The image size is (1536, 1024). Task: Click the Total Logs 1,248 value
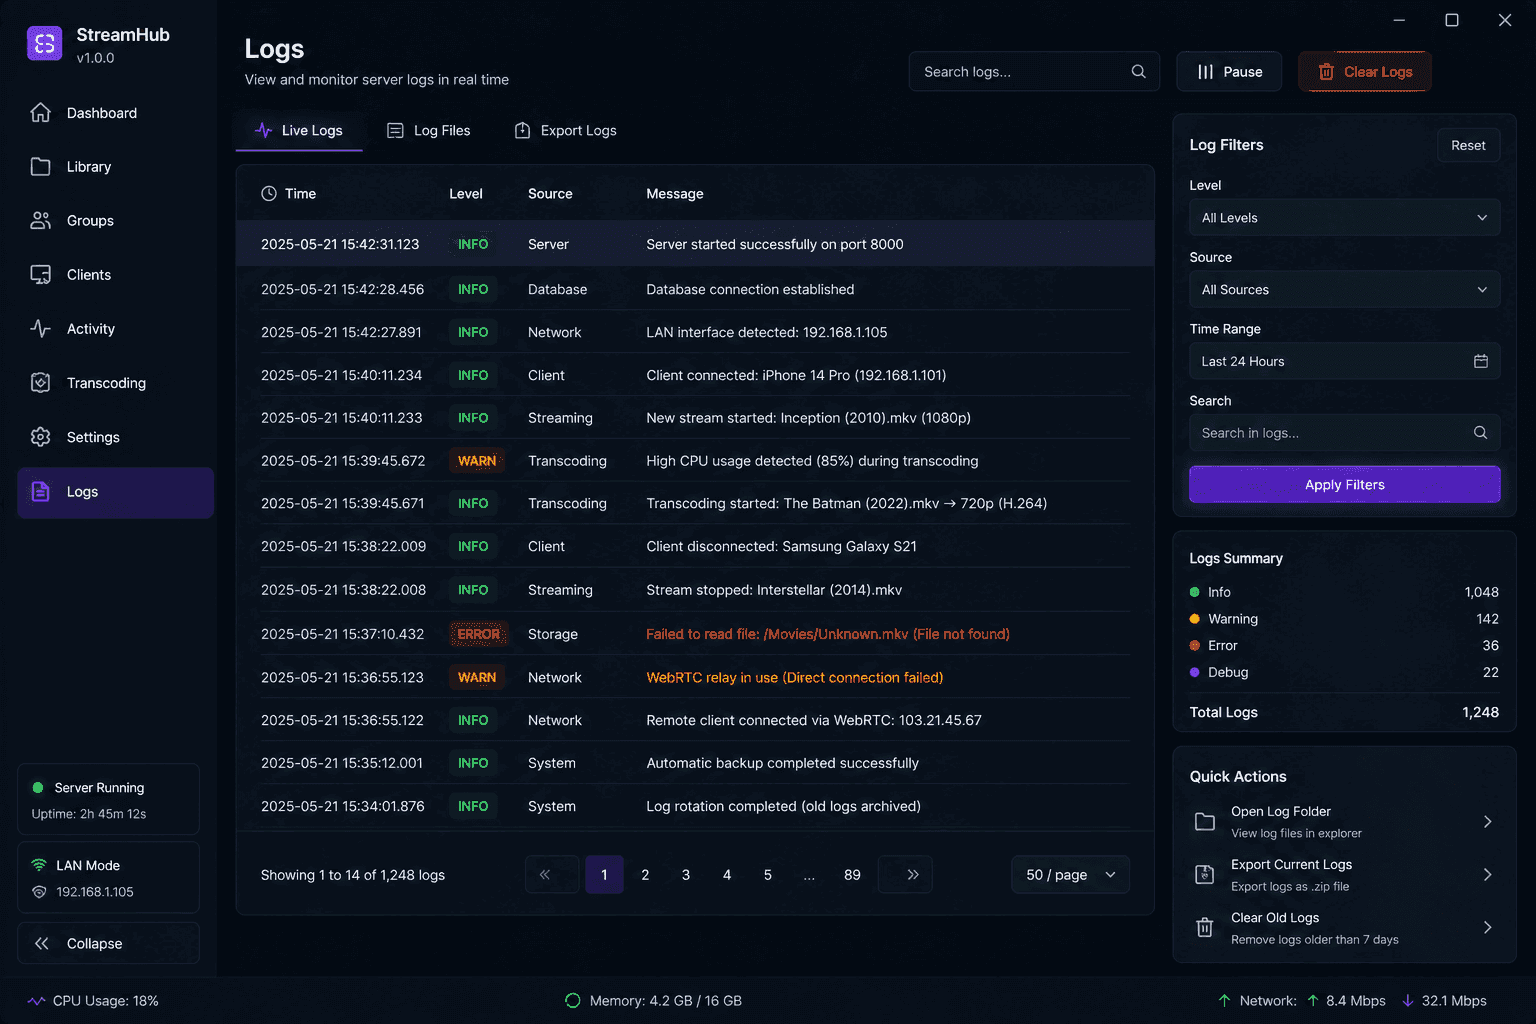1480,712
